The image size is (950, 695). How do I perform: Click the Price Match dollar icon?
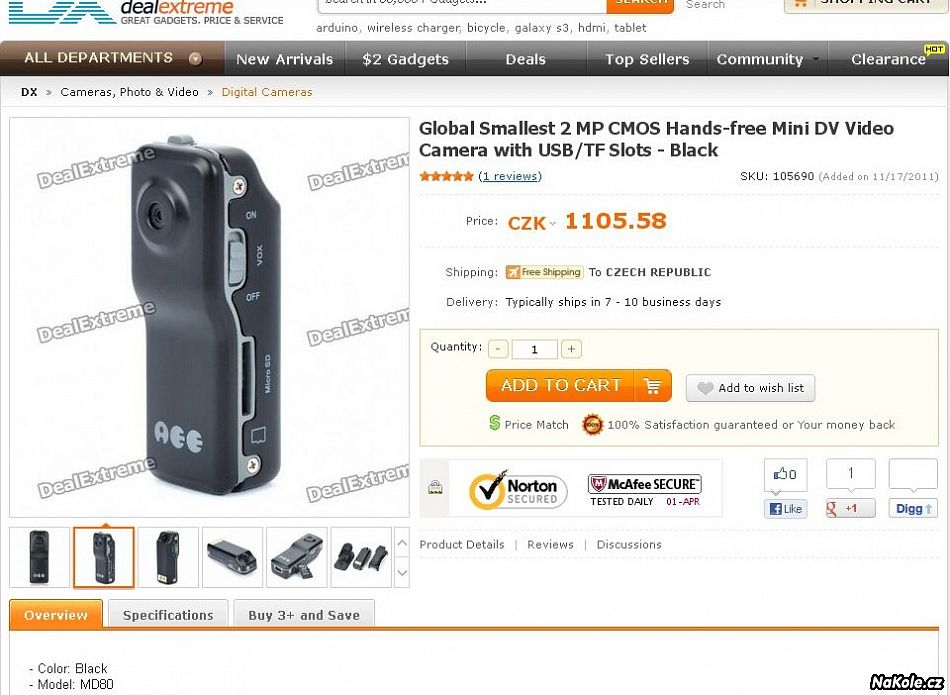click(494, 424)
